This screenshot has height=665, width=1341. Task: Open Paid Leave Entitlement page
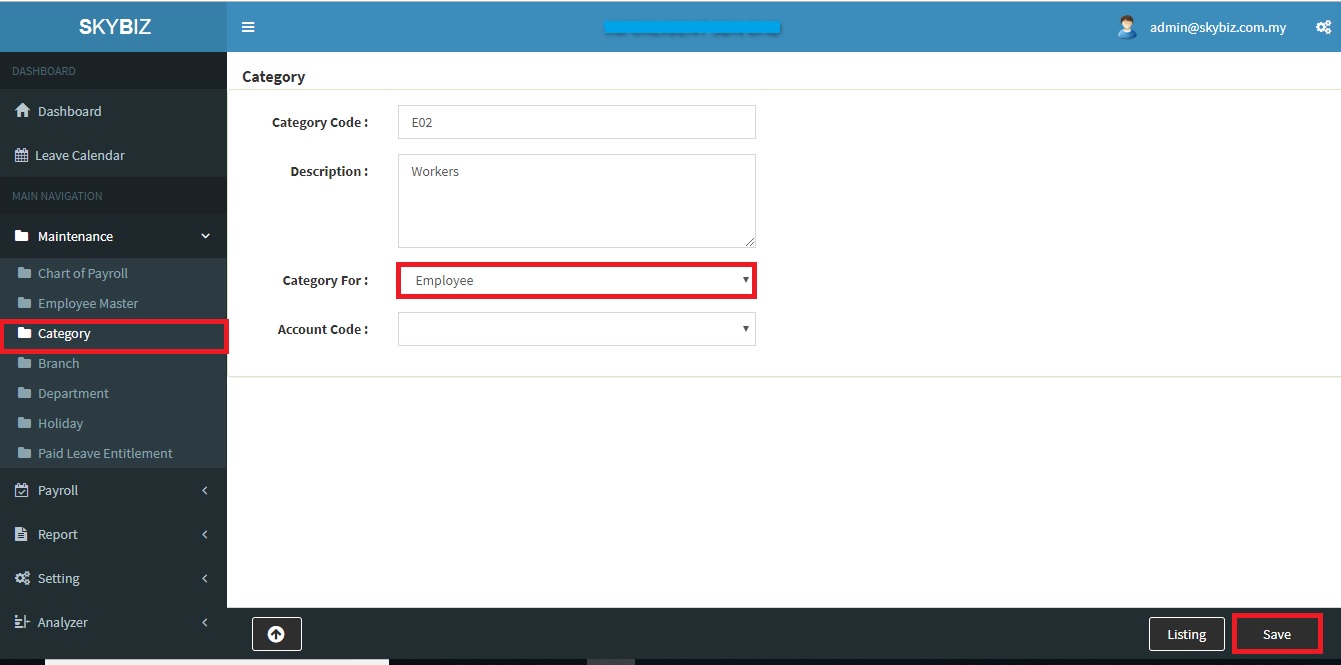pyautogui.click(x=105, y=453)
